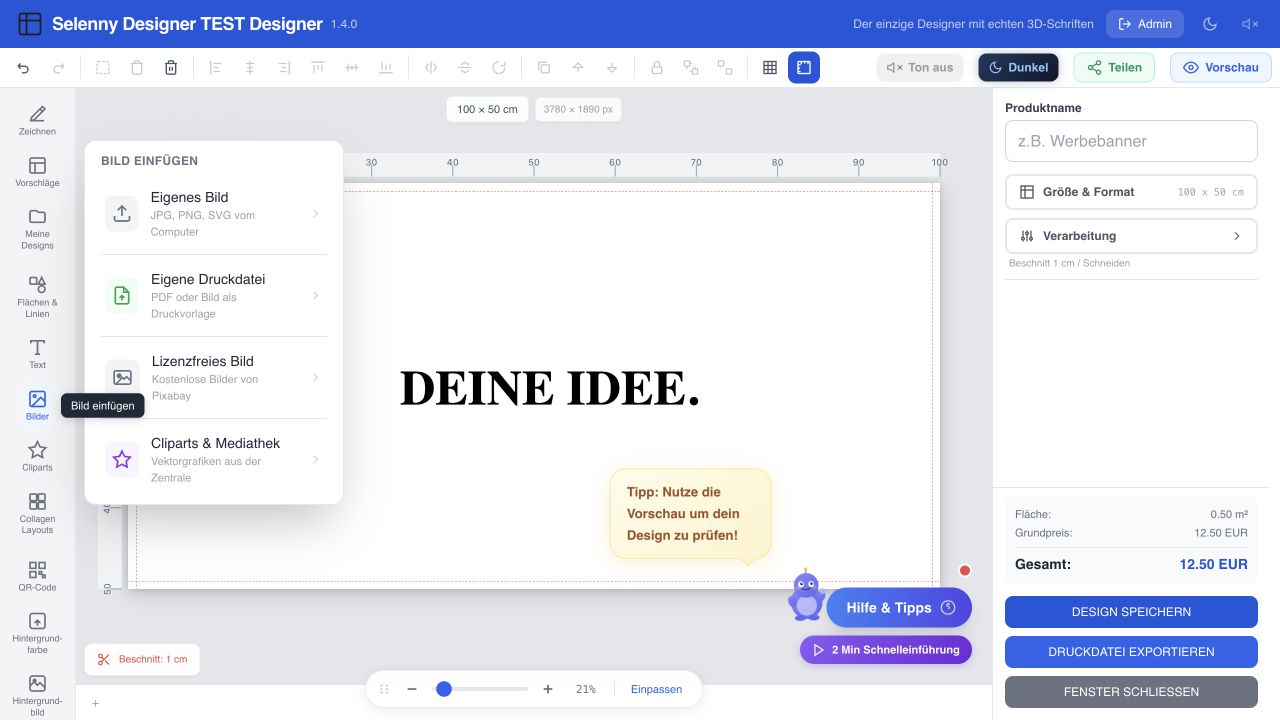1280x720 pixels.
Task: Click the purple mascot character
Action: coord(805,596)
